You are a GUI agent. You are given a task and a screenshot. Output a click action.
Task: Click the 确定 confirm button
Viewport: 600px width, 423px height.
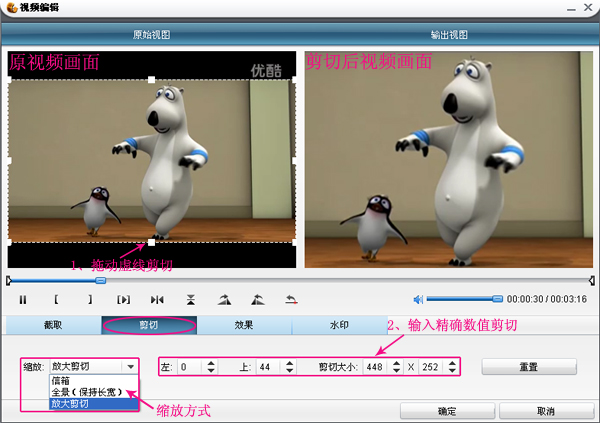(447, 411)
